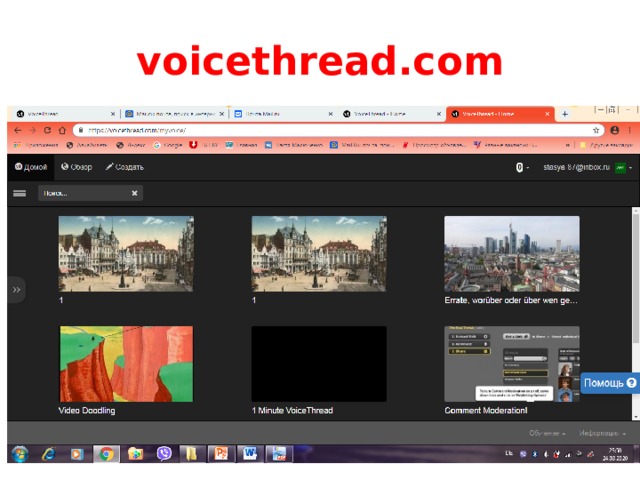Open the second old town thumbnail titled 1
This screenshot has width=640, height=480.
tap(319, 254)
